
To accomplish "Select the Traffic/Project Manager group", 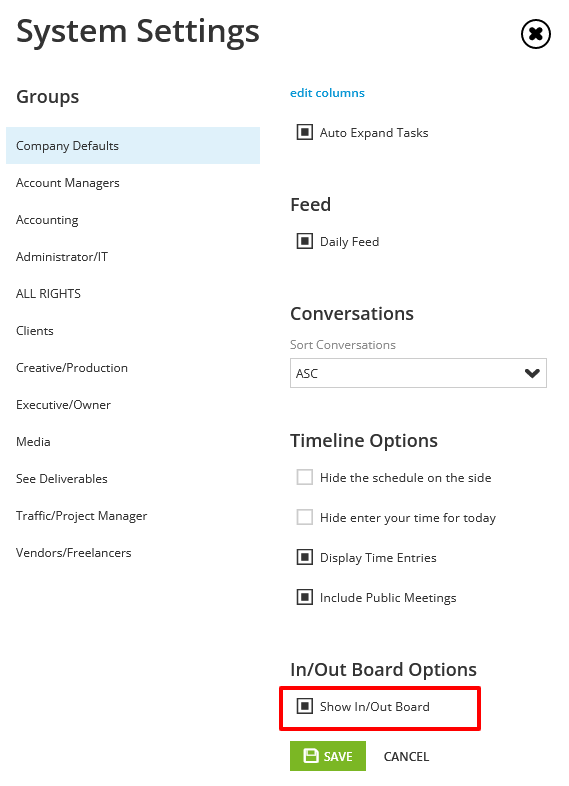I will coord(82,516).
